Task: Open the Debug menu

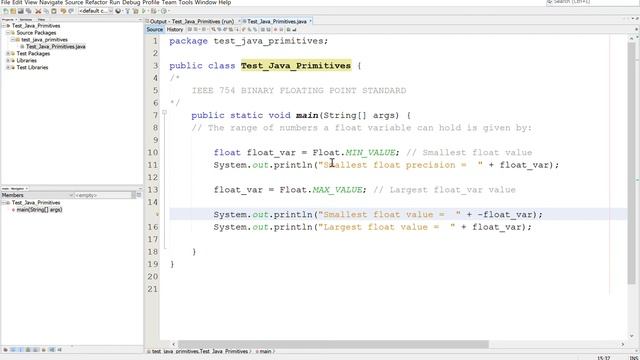Action: (131, 2)
